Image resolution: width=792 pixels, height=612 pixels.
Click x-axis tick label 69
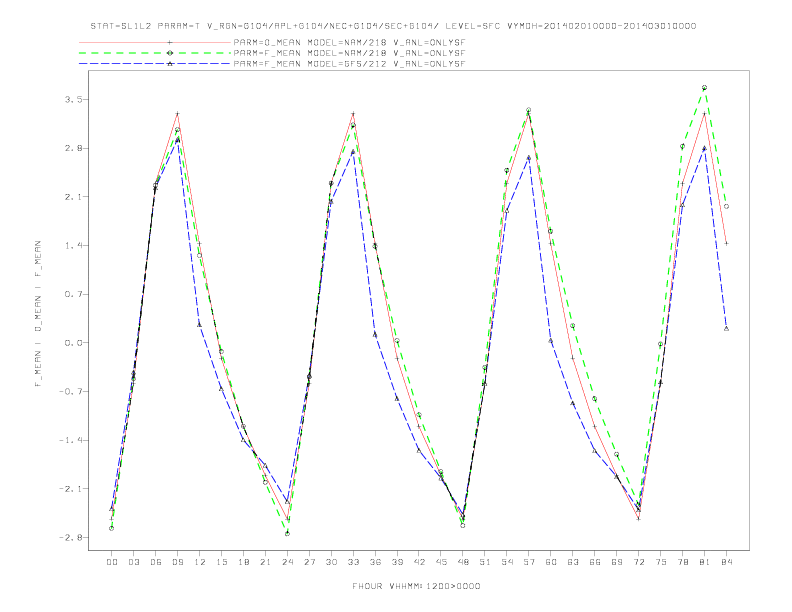click(617, 562)
